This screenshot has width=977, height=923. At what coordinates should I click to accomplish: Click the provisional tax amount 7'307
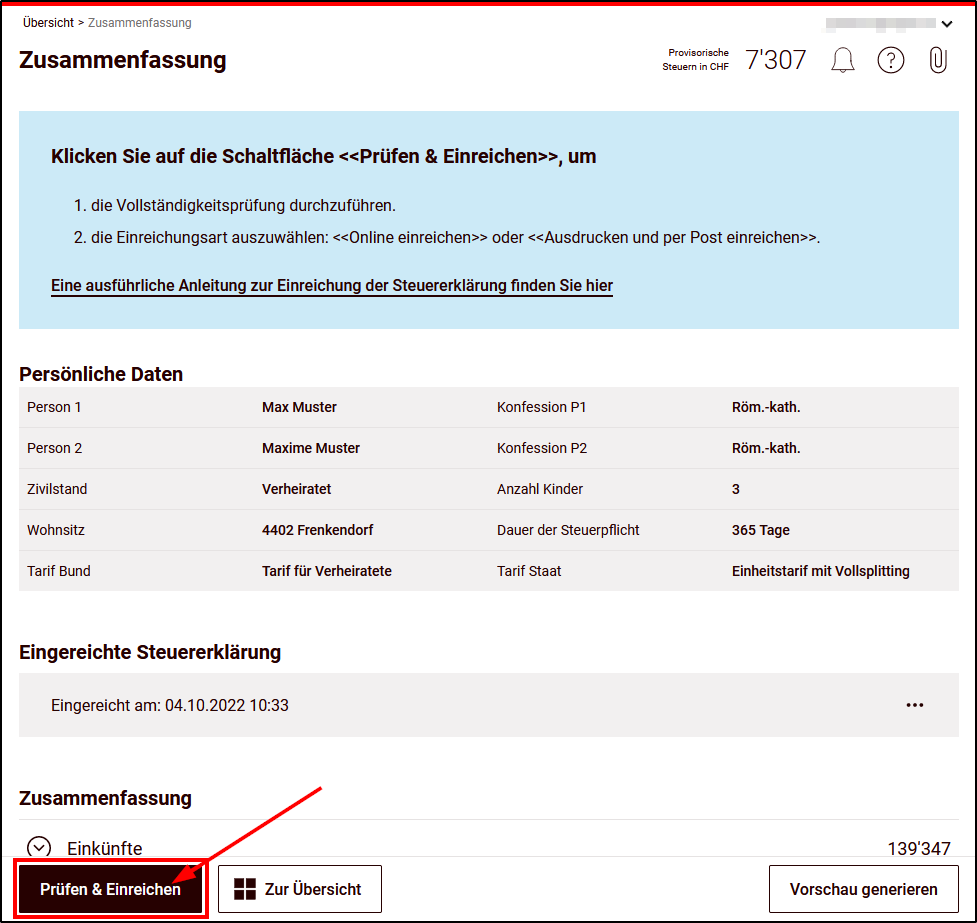(x=775, y=60)
